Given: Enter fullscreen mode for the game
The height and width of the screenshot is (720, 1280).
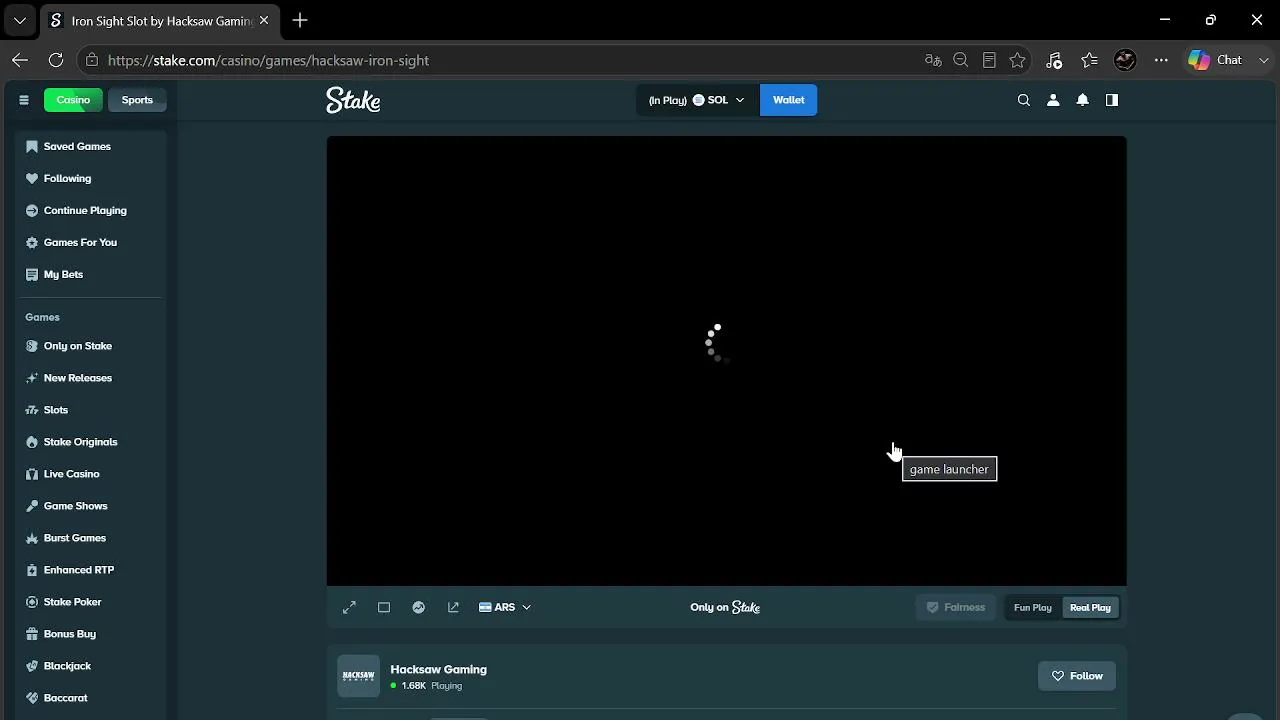Looking at the screenshot, I should [x=349, y=607].
